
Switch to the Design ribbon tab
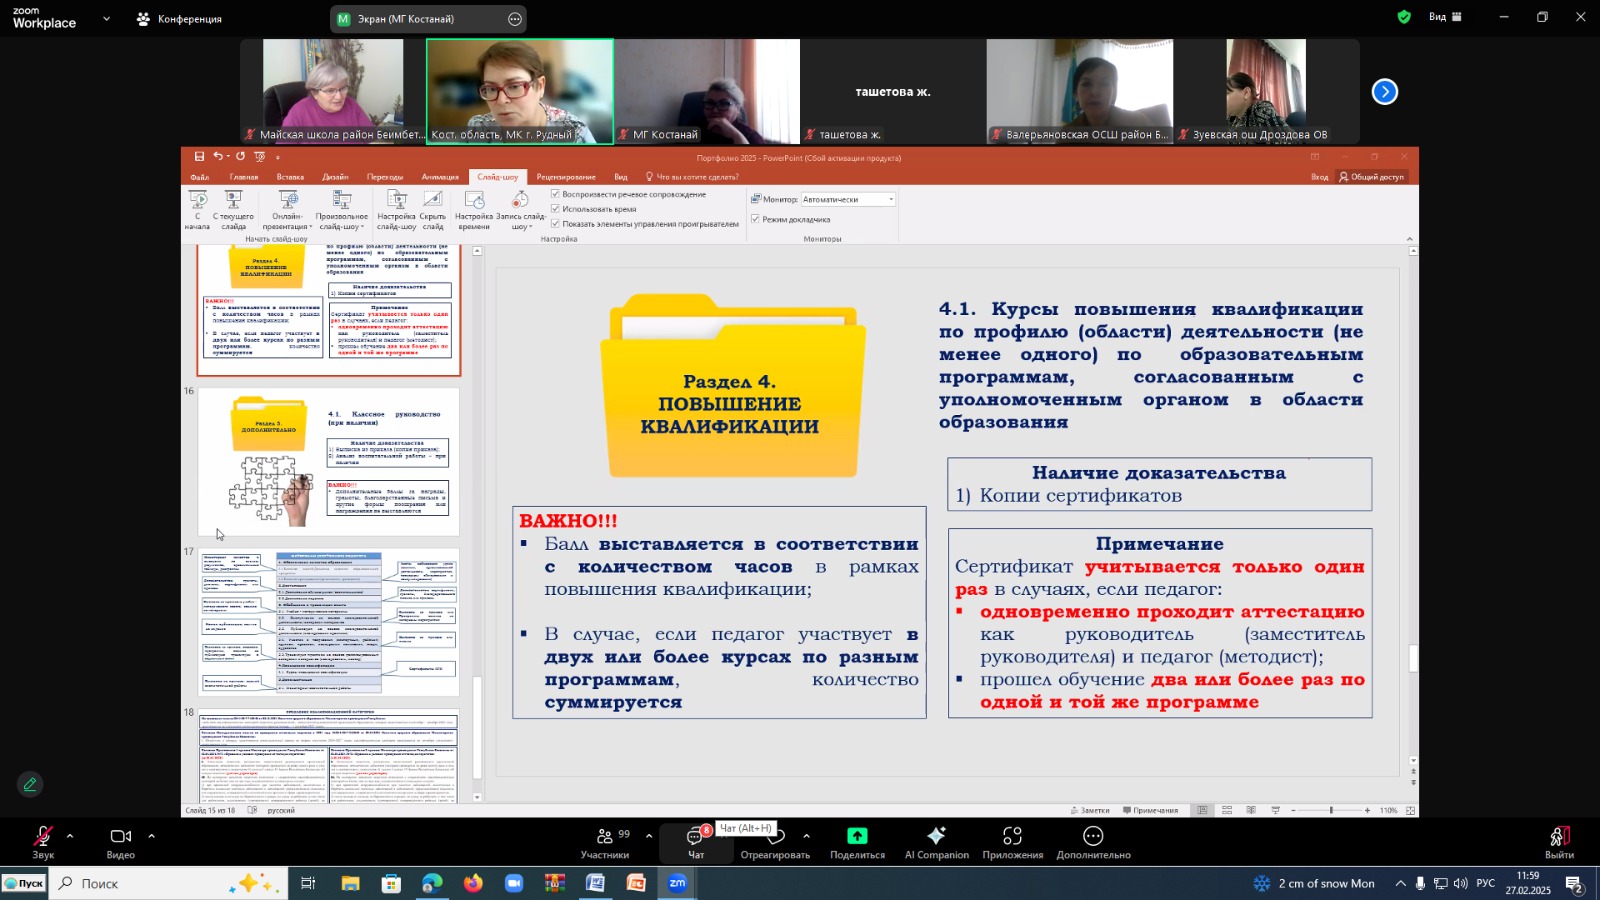(335, 177)
